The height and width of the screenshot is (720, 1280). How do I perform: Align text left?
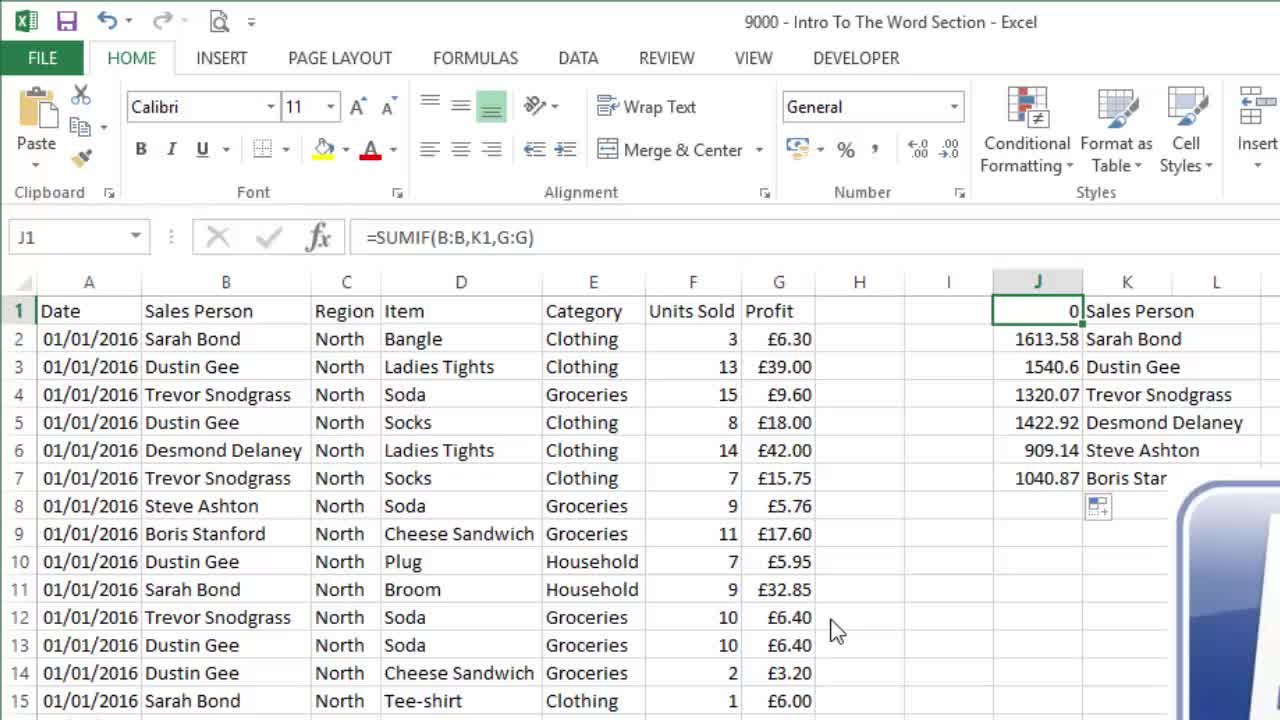(430, 149)
